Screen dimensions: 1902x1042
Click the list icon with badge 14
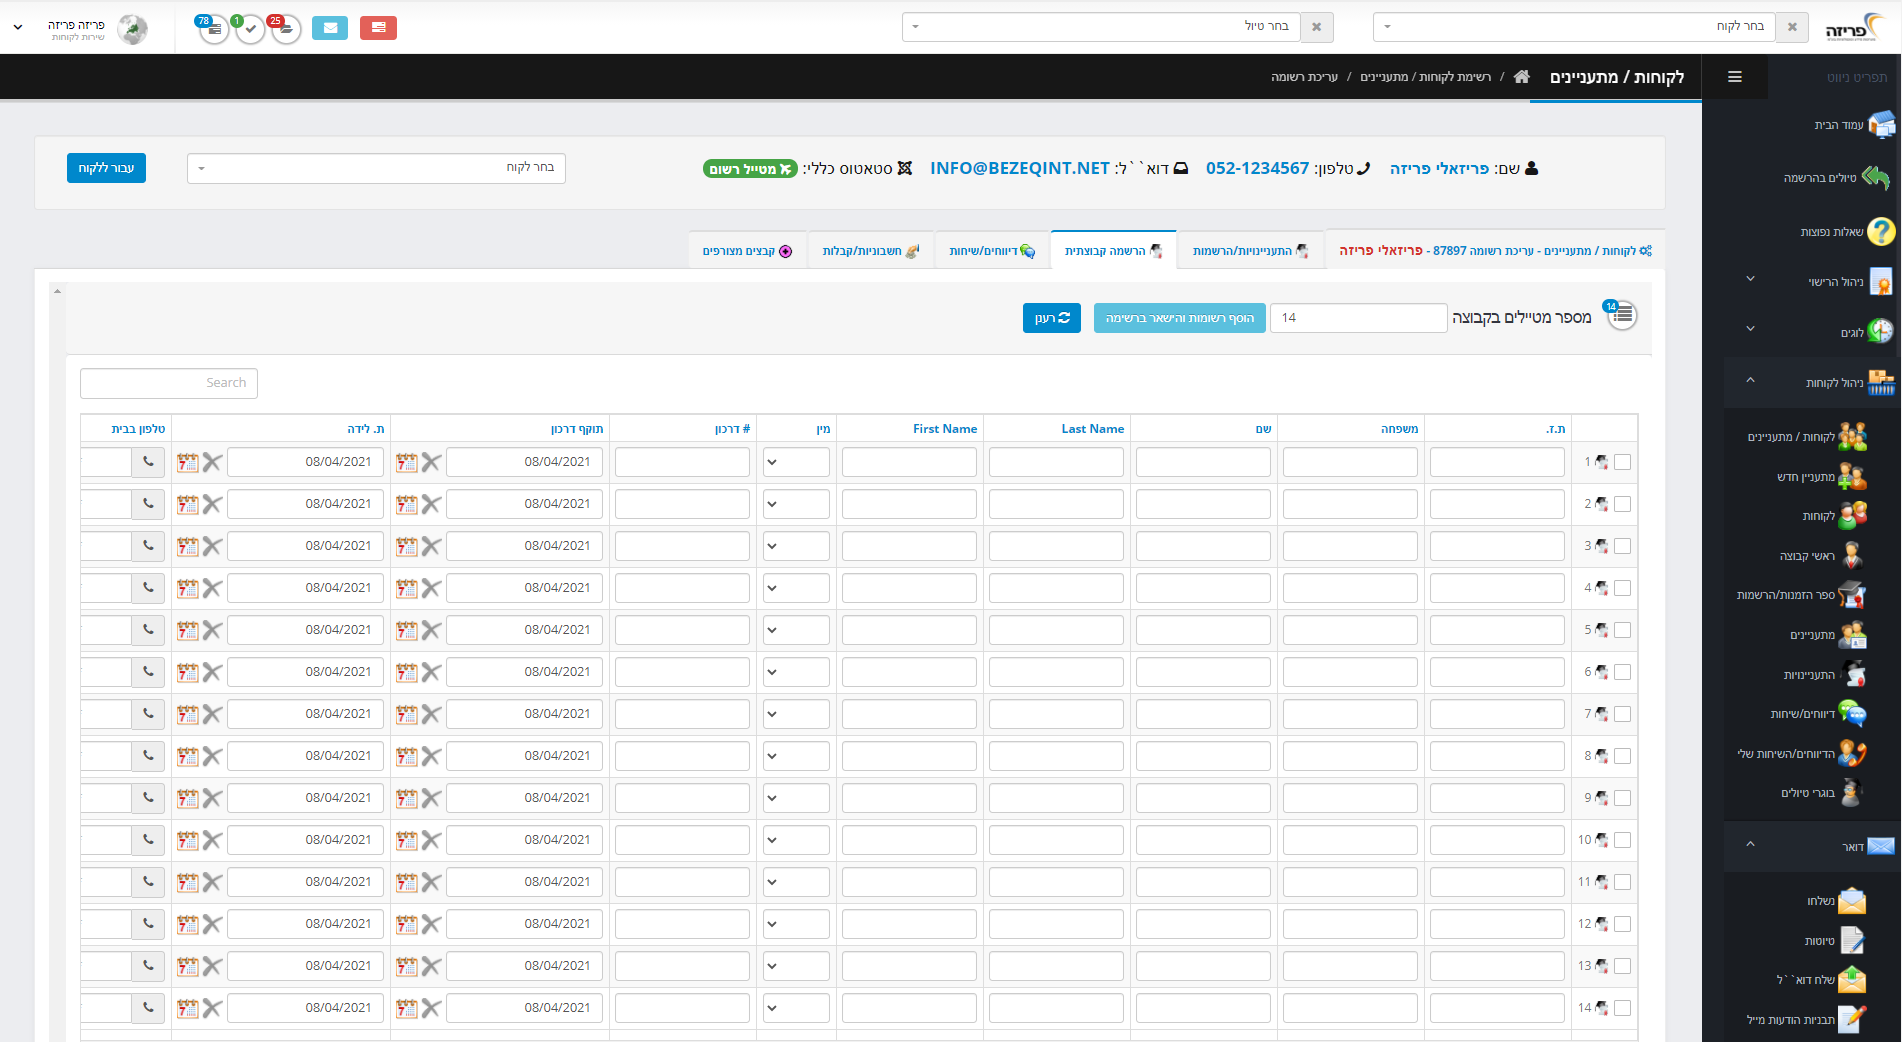[x=1621, y=316]
